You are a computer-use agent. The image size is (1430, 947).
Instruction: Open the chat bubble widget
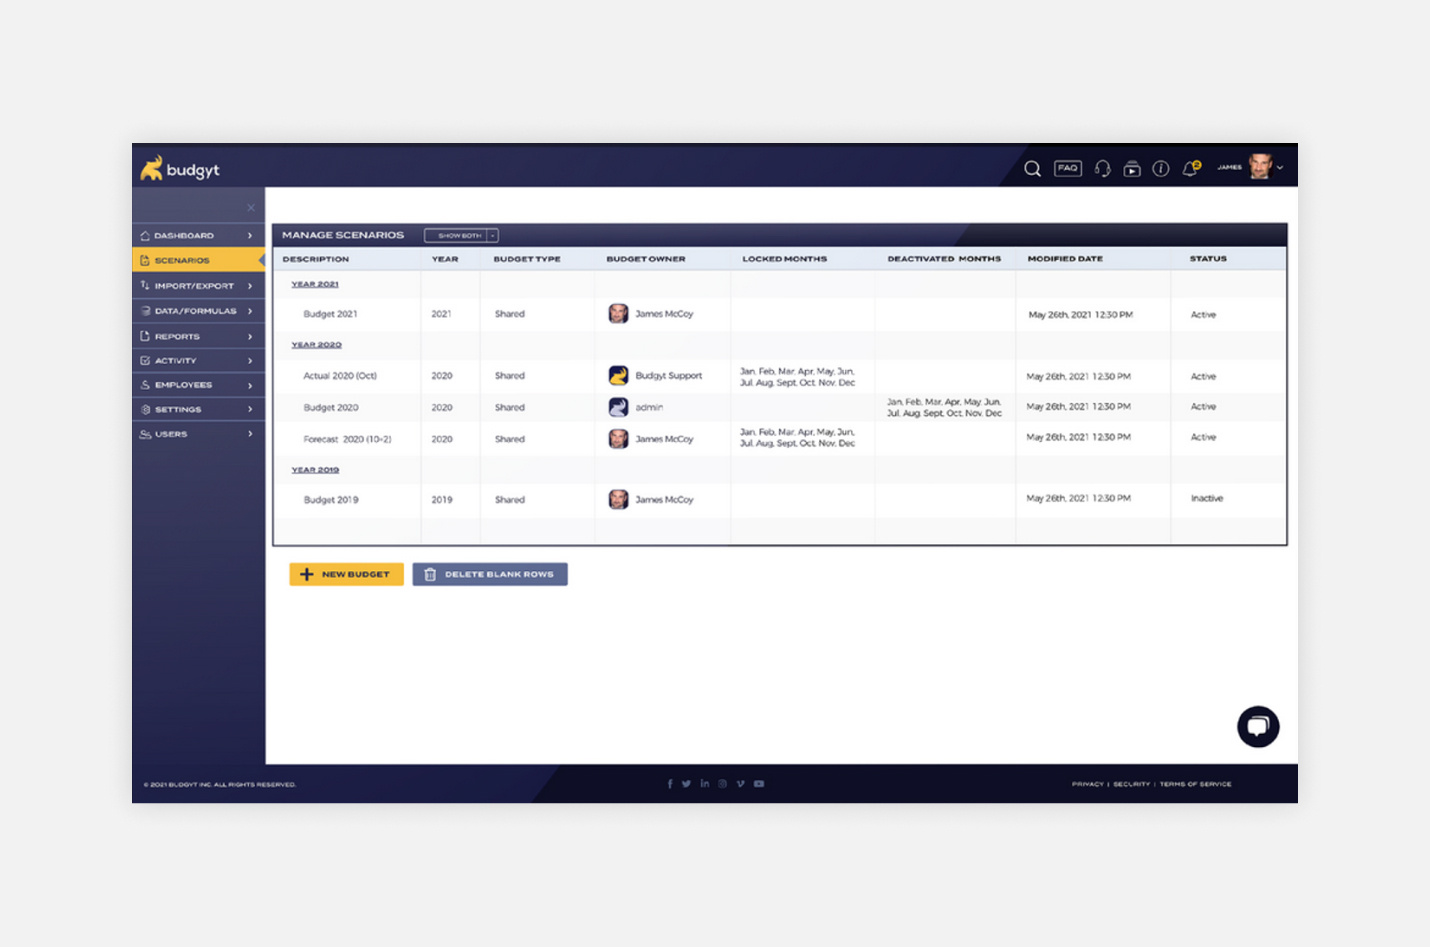(x=1257, y=726)
